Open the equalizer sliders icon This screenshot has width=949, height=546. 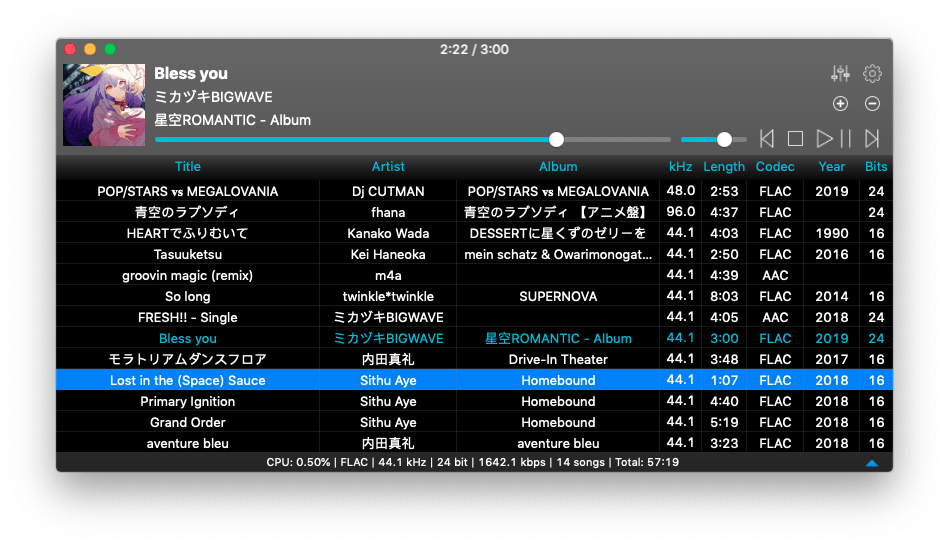(840, 73)
